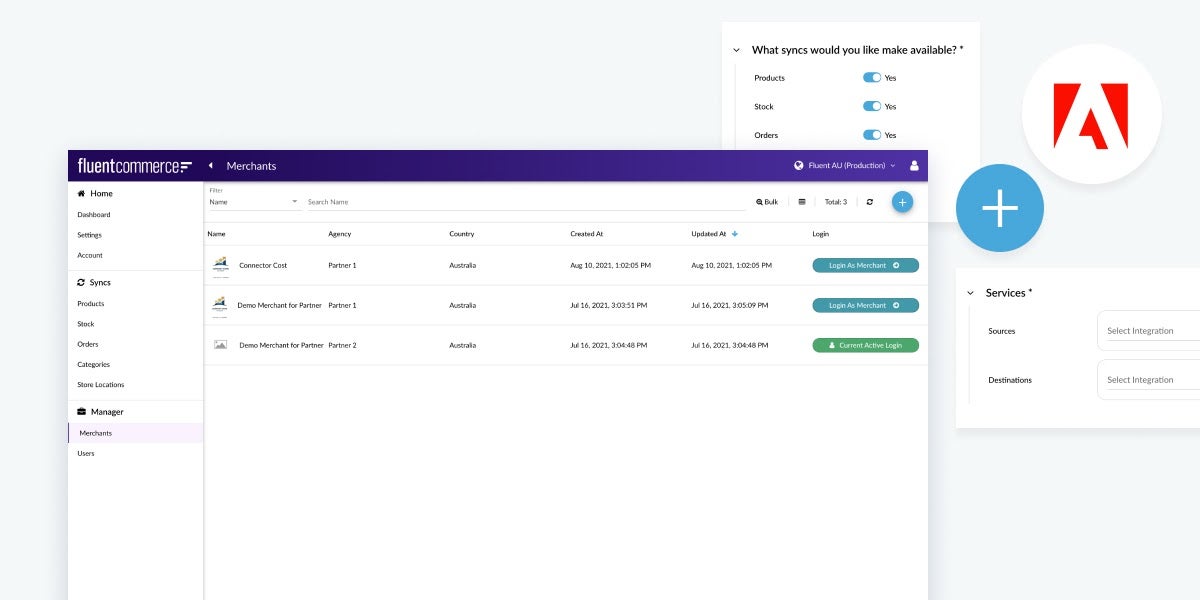Disable the Stock sync switch
The height and width of the screenshot is (600, 1200).
pos(872,107)
